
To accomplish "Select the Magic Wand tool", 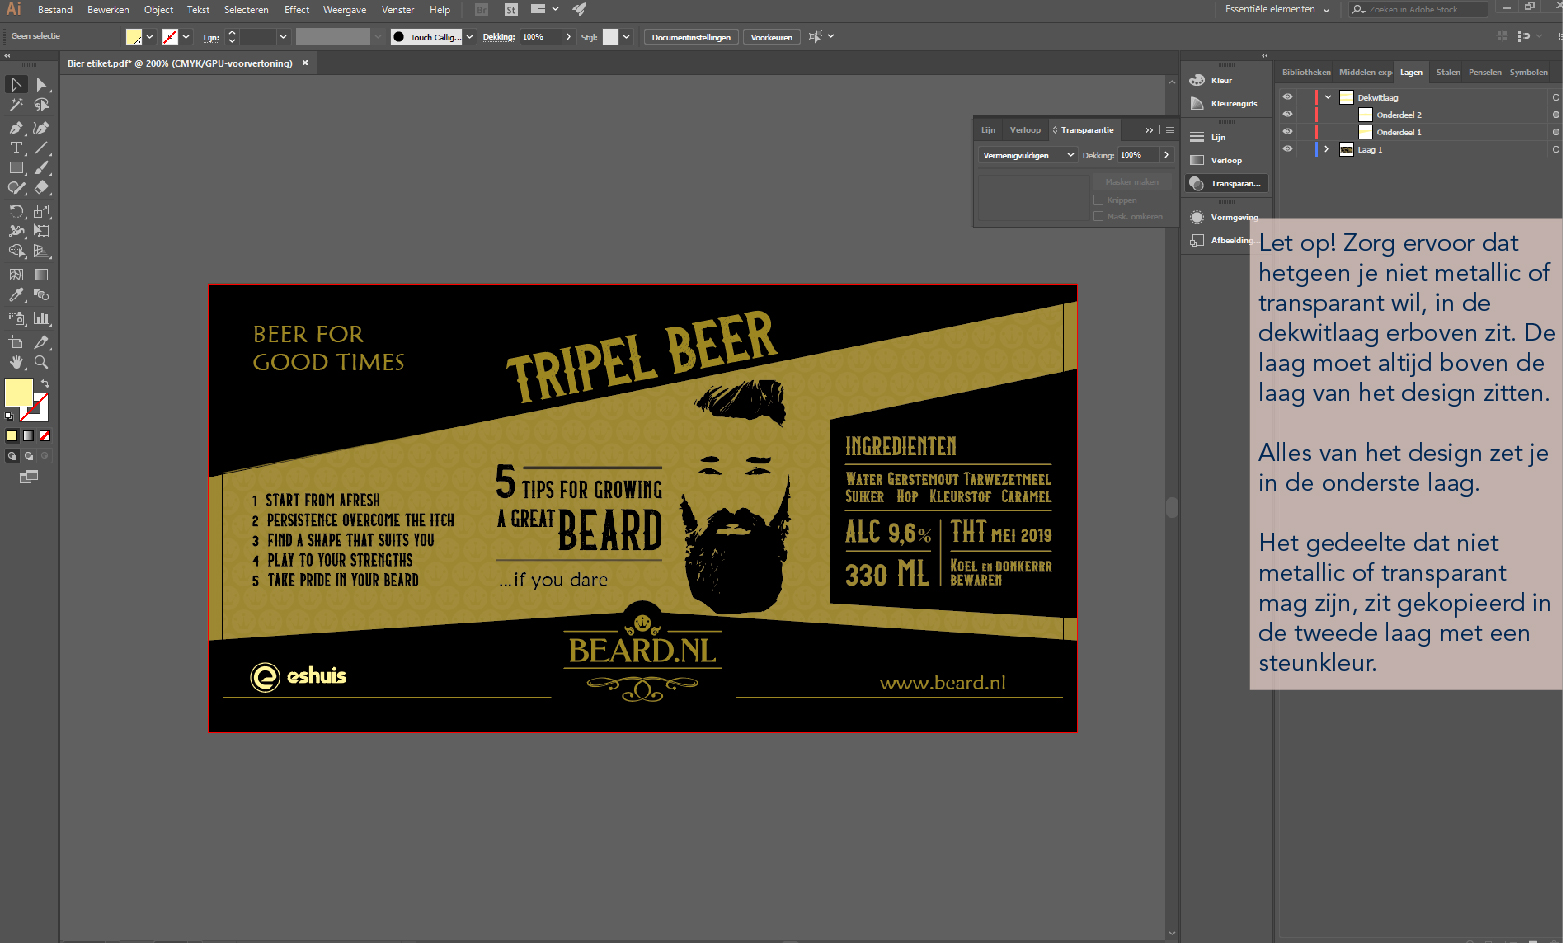I will [16, 105].
